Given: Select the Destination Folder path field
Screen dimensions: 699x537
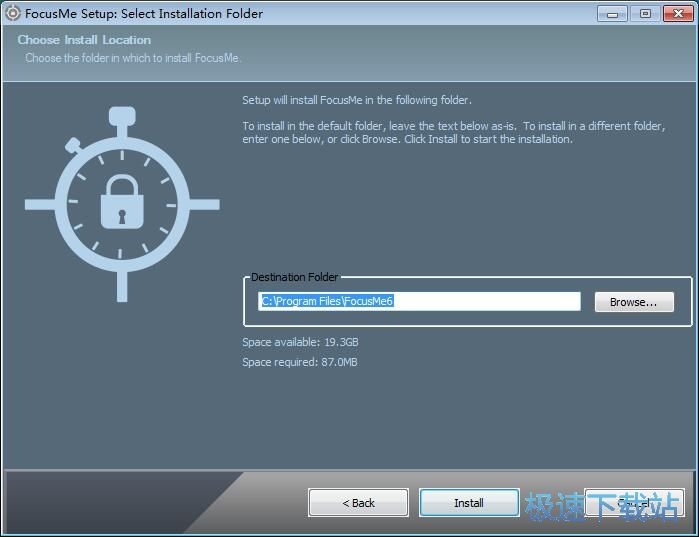Looking at the screenshot, I should click(x=419, y=302).
